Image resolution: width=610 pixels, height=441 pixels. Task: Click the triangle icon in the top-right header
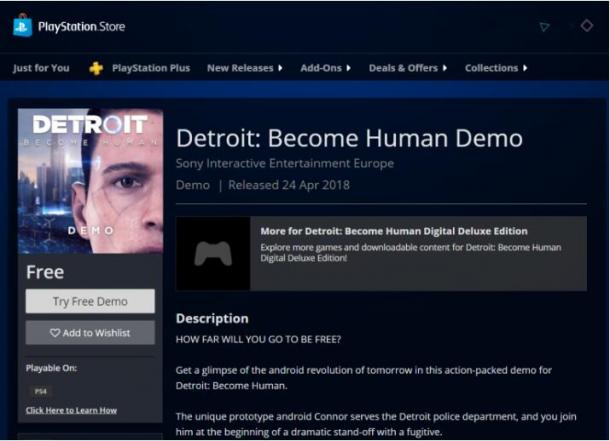point(545,27)
